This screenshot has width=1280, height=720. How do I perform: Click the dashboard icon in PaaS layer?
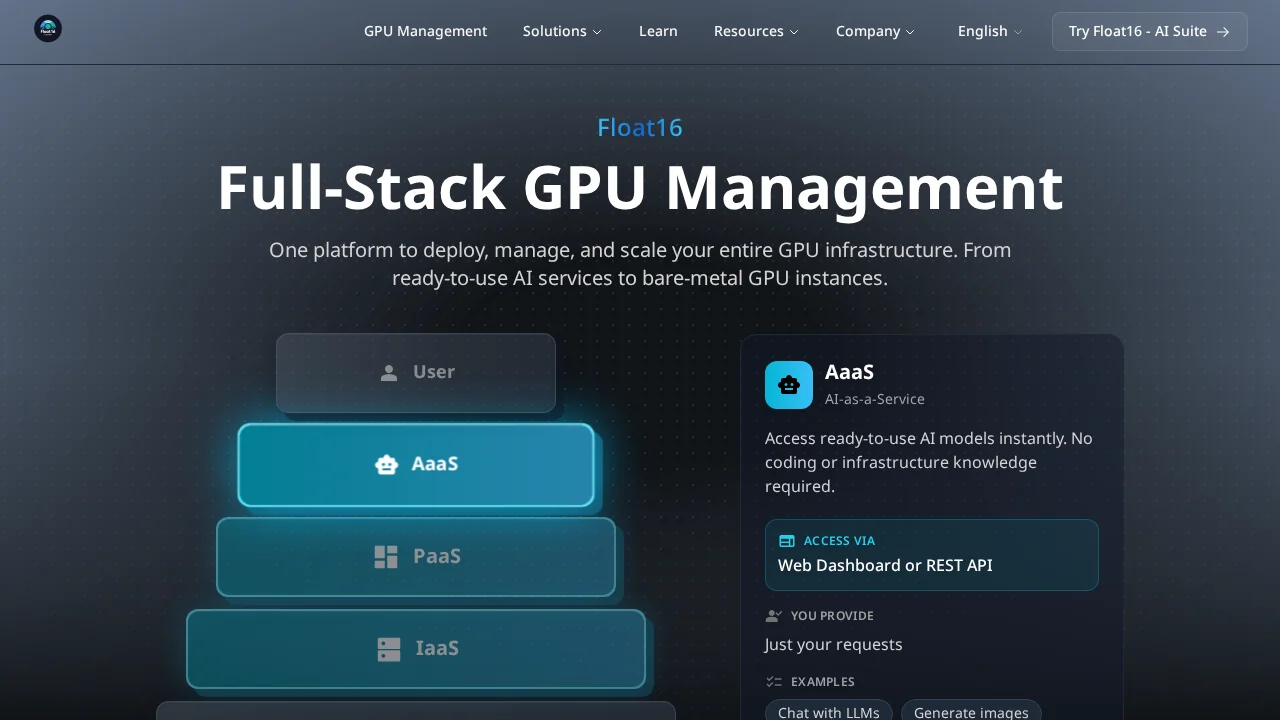386,557
